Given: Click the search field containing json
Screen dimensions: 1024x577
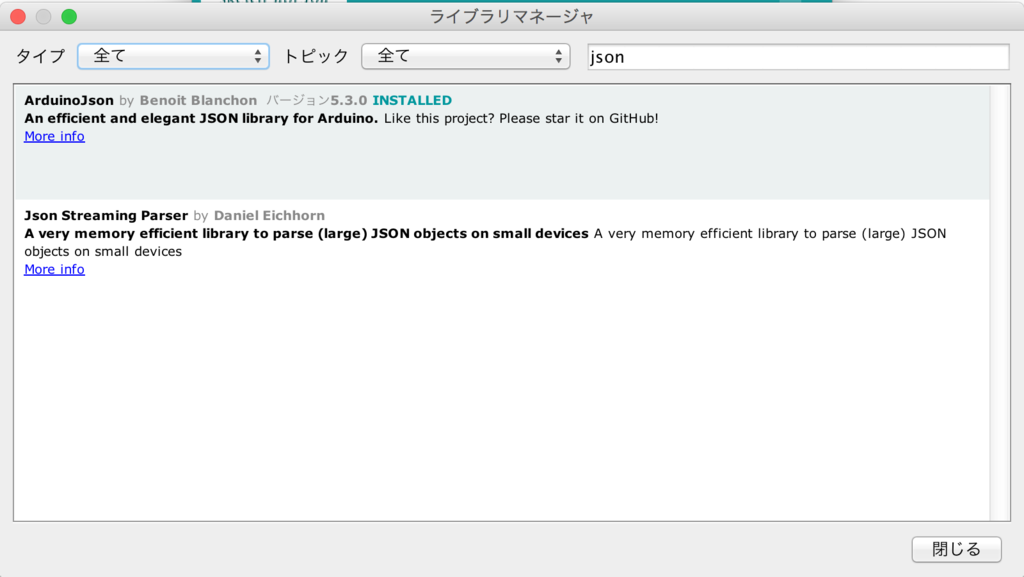Looking at the screenshot, I should pos(798,57).
